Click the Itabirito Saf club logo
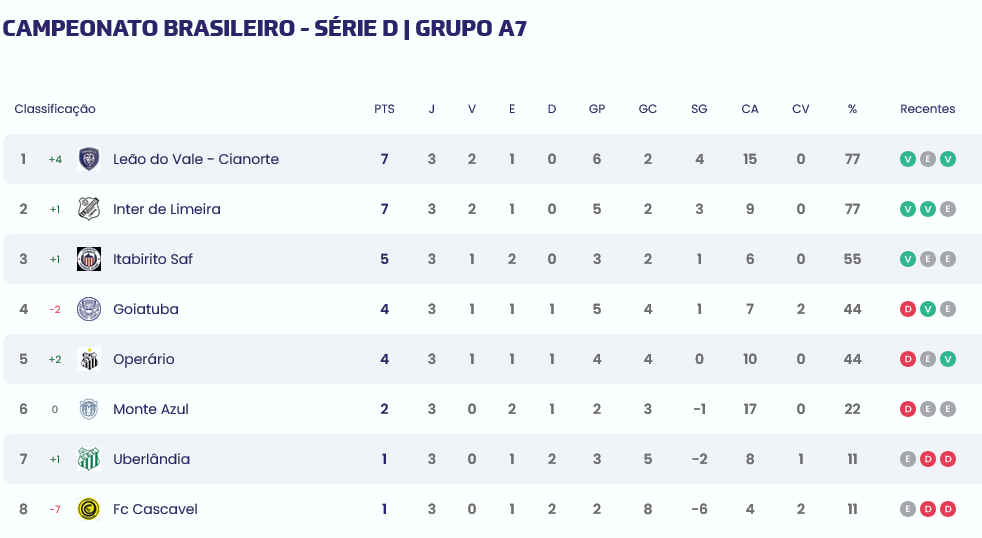 pyautogui.click(x=89, y=259)
